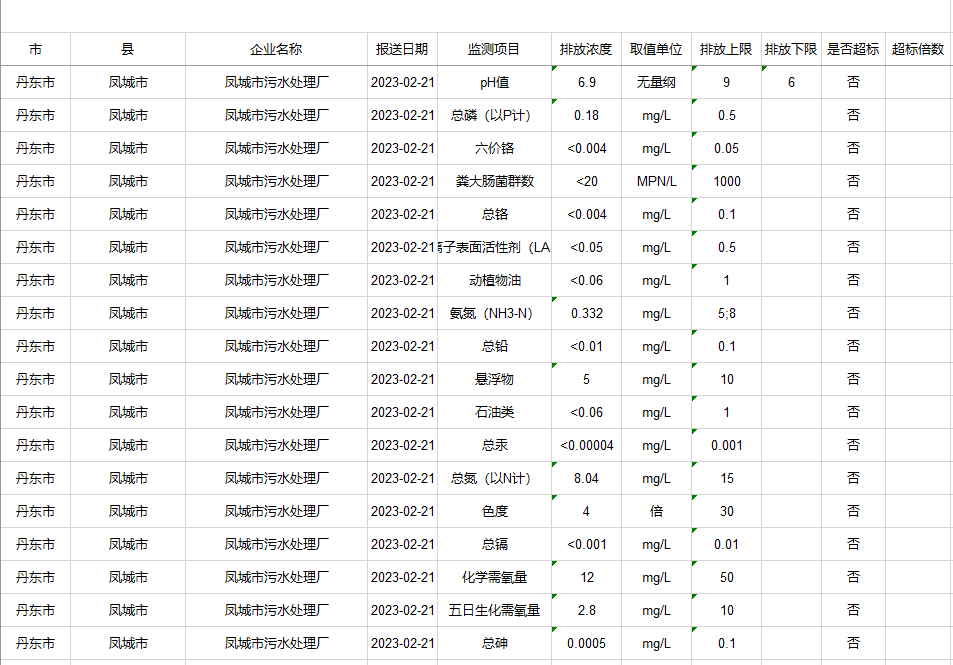Viewport: 953px width, 665px height.
Task: Click the 五日生化需氧量 cell
Action: point(494,610)
